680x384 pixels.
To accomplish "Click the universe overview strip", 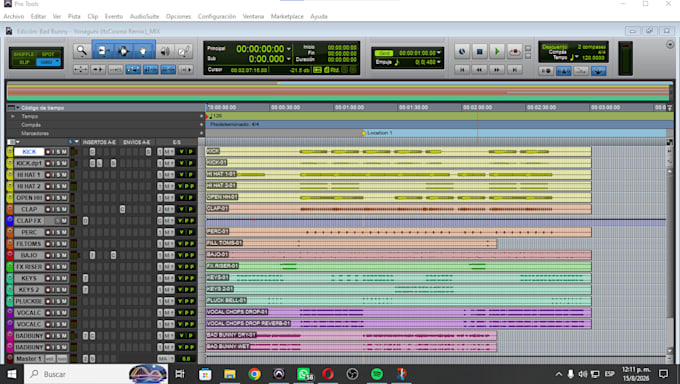I will click(338, 91).
